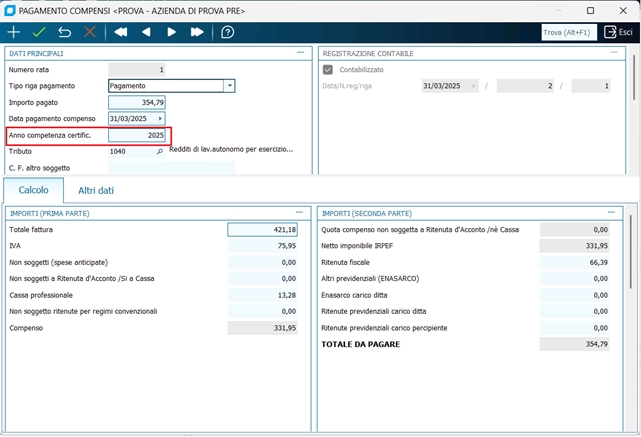Viewport: 641px width, 437px height.
Task: Switch to the Altri dati tab
Action: pyautogui.click(x=96, y=190)
